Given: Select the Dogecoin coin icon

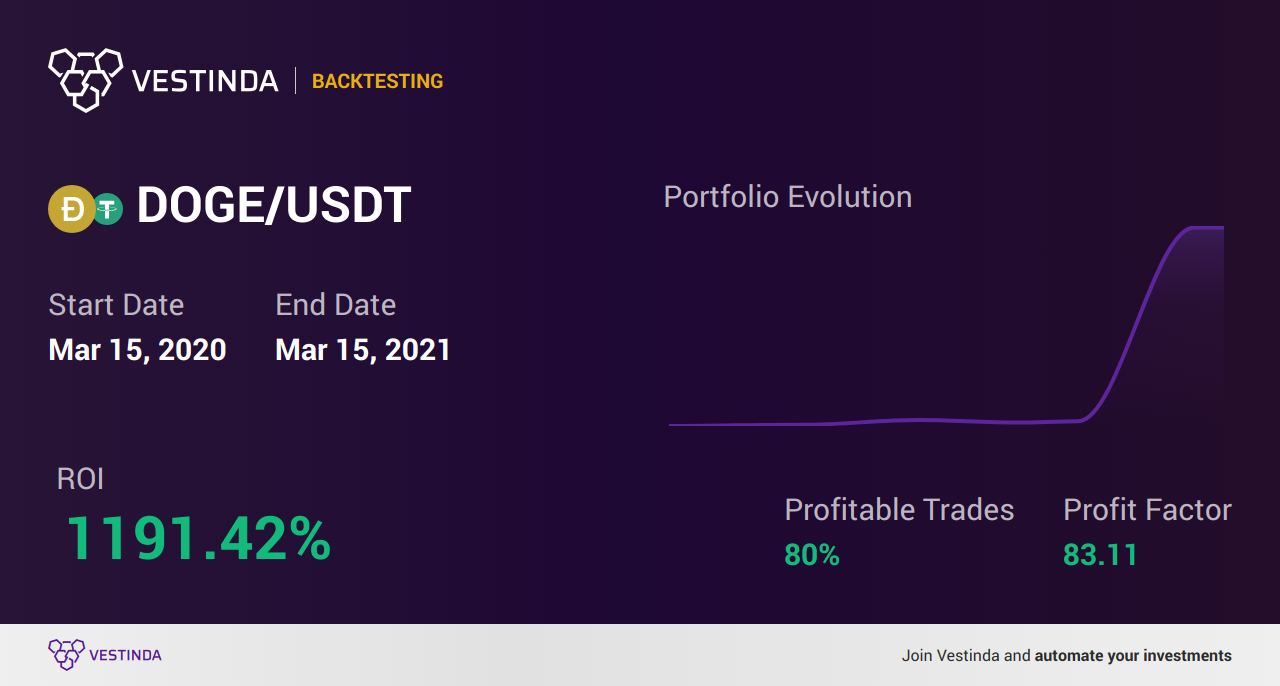Looking at the screenshot, I should pos(72,209).
